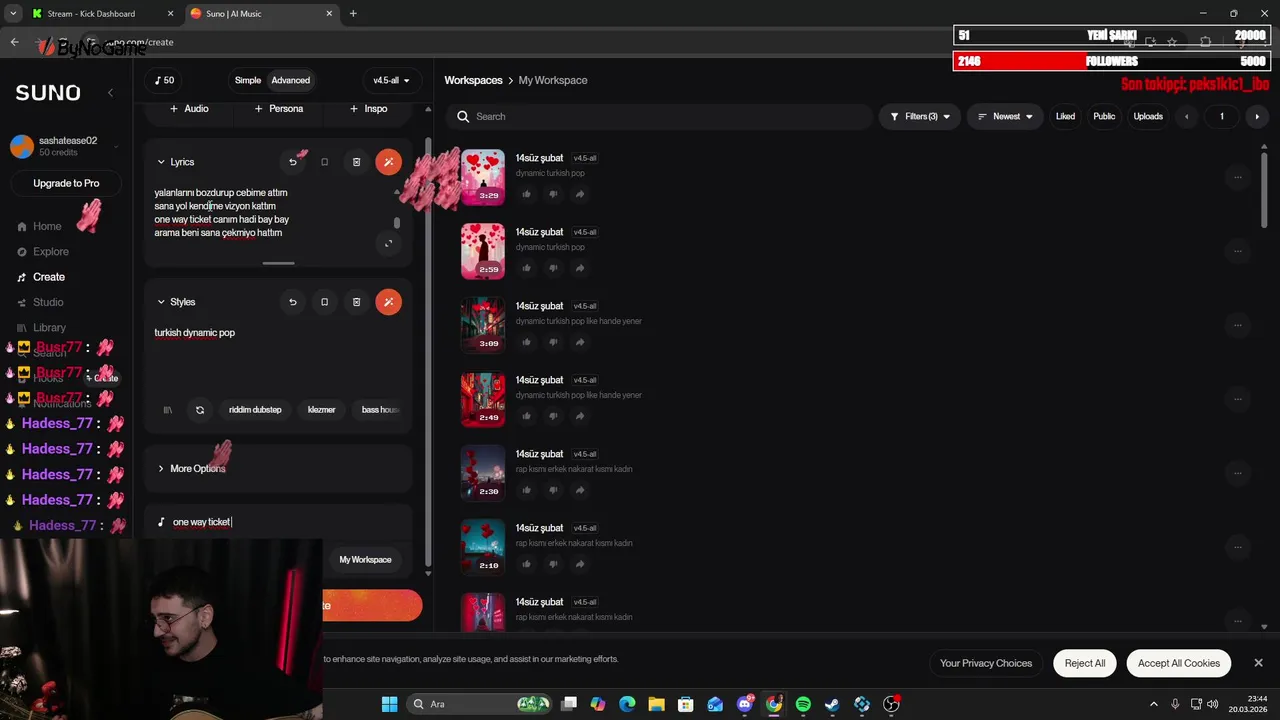The height and width of the screenshot is (720, 1280).
Task: Add klezmer style tag
Action: click(321, 410)
